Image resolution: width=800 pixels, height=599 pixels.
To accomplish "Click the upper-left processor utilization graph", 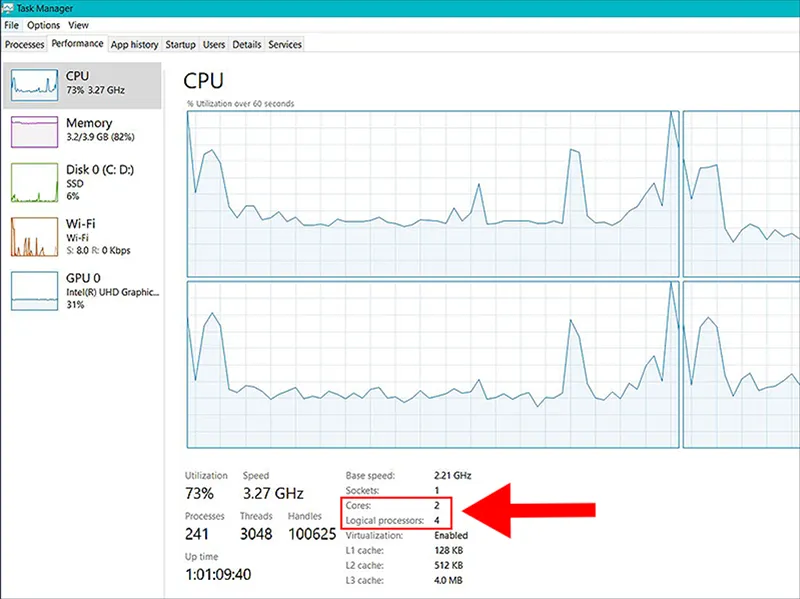I will click(x=433, y=194).
